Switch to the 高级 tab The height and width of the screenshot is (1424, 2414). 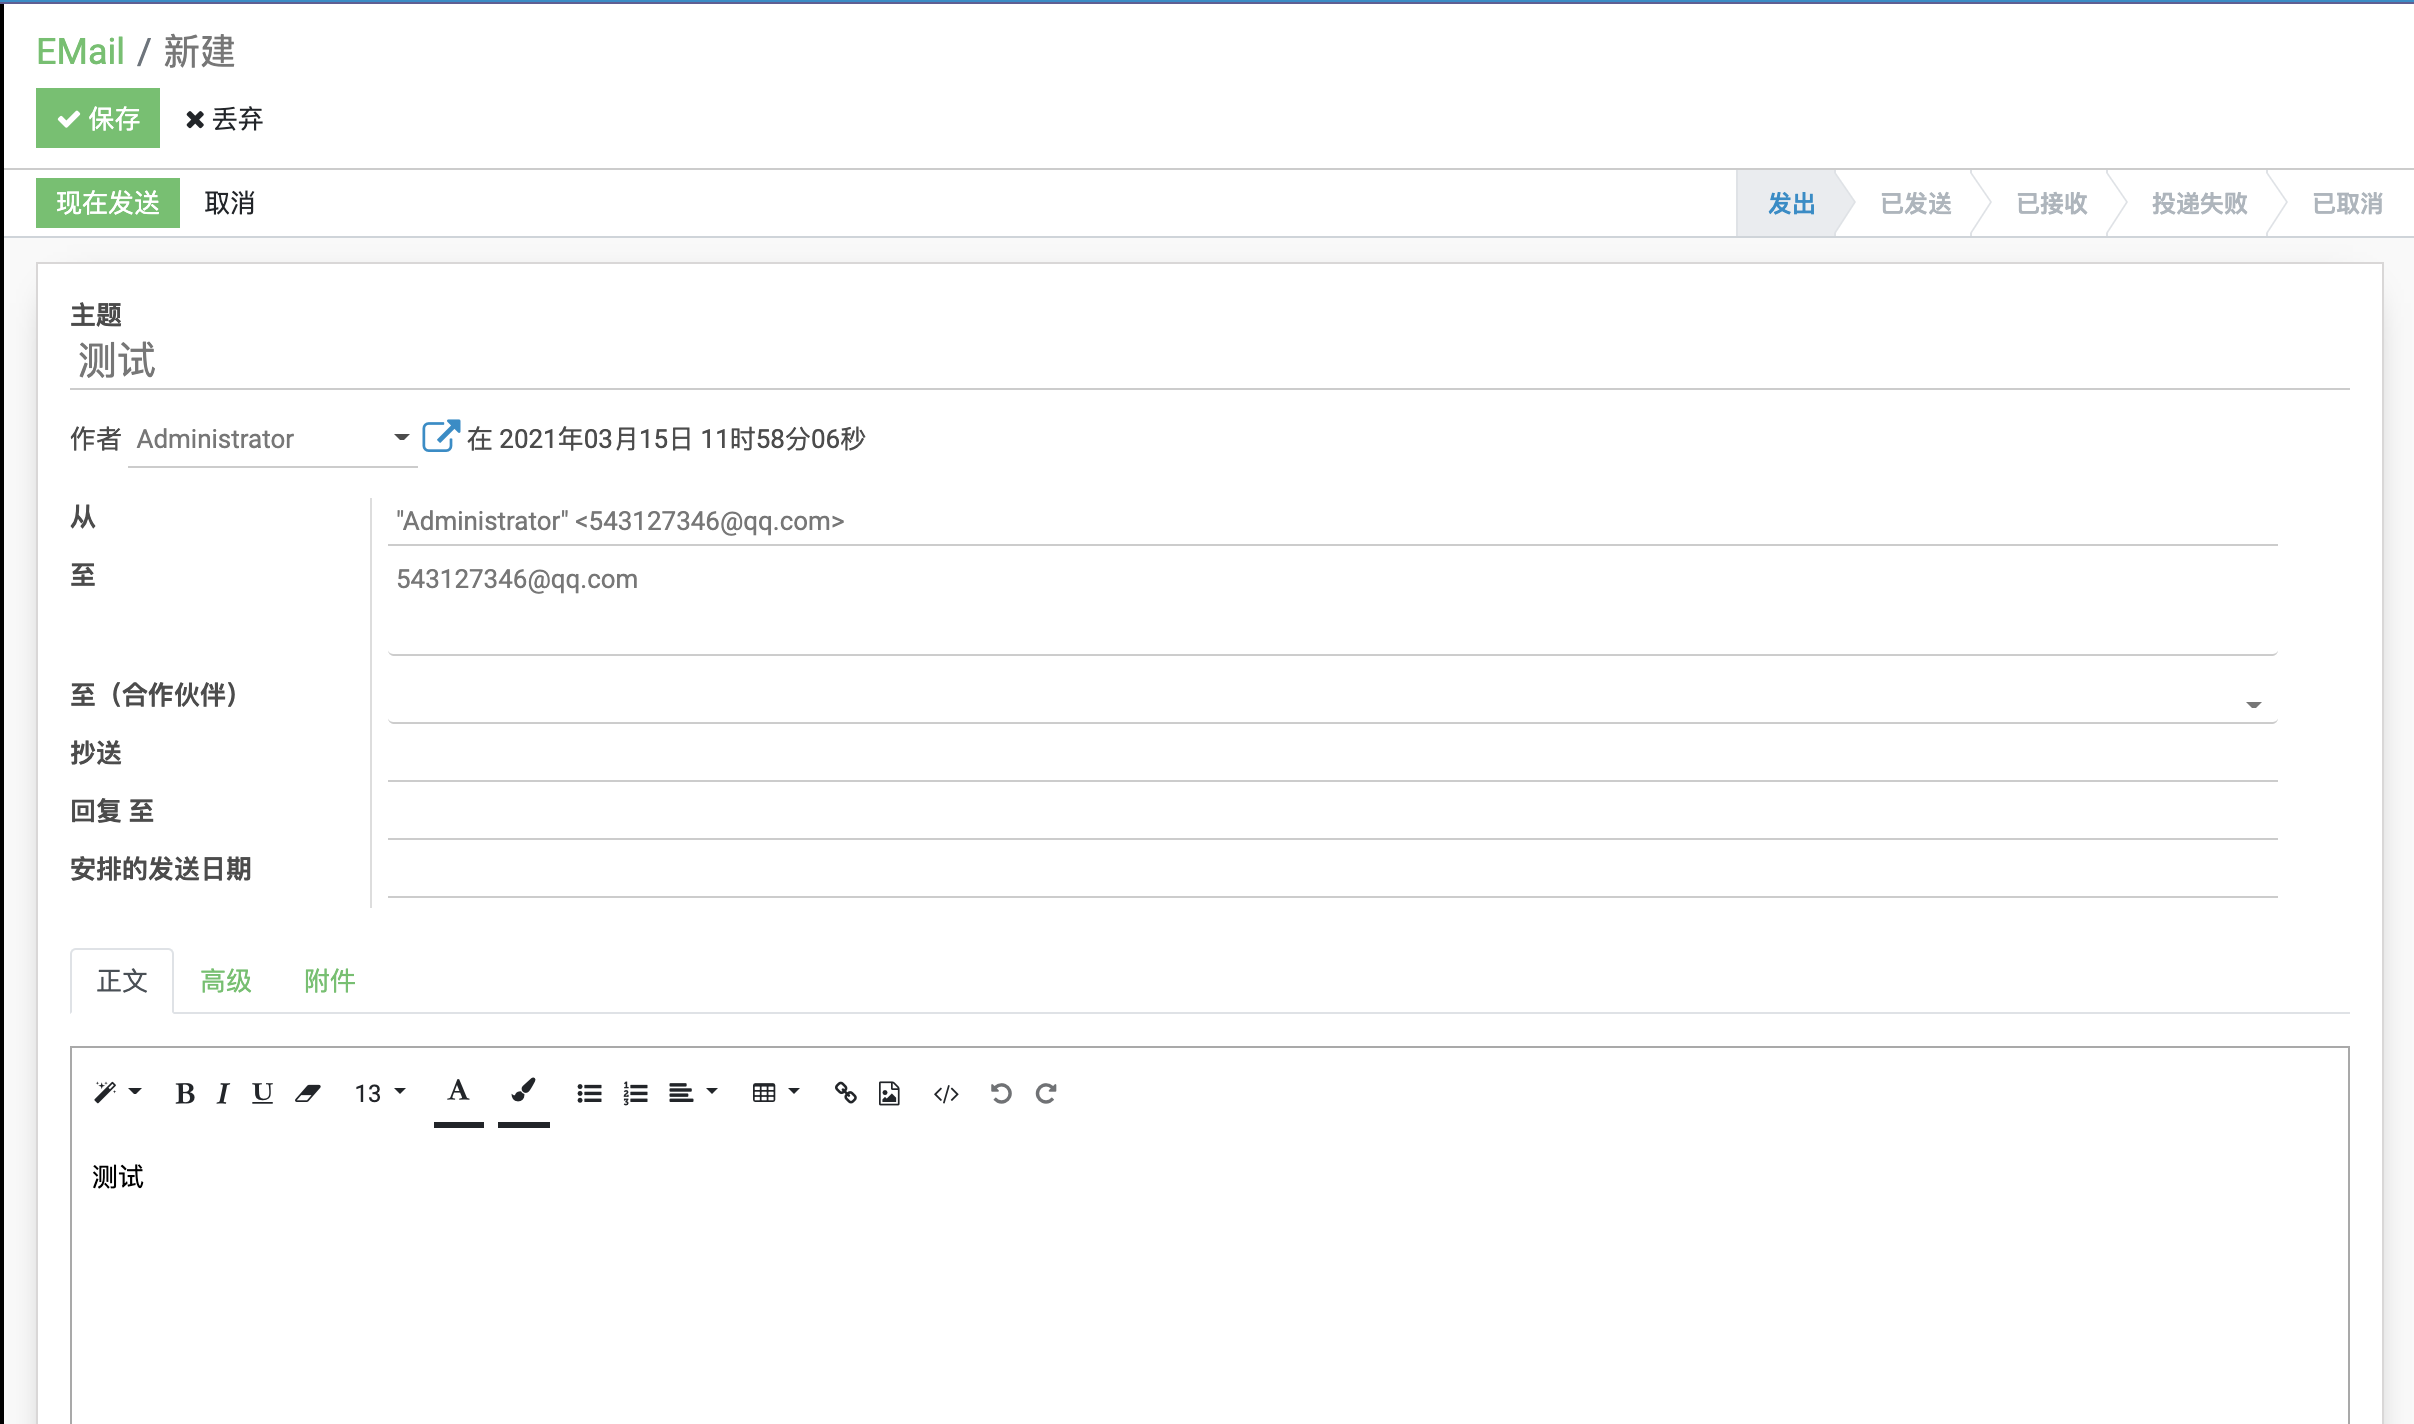click(x=226, y=981)
